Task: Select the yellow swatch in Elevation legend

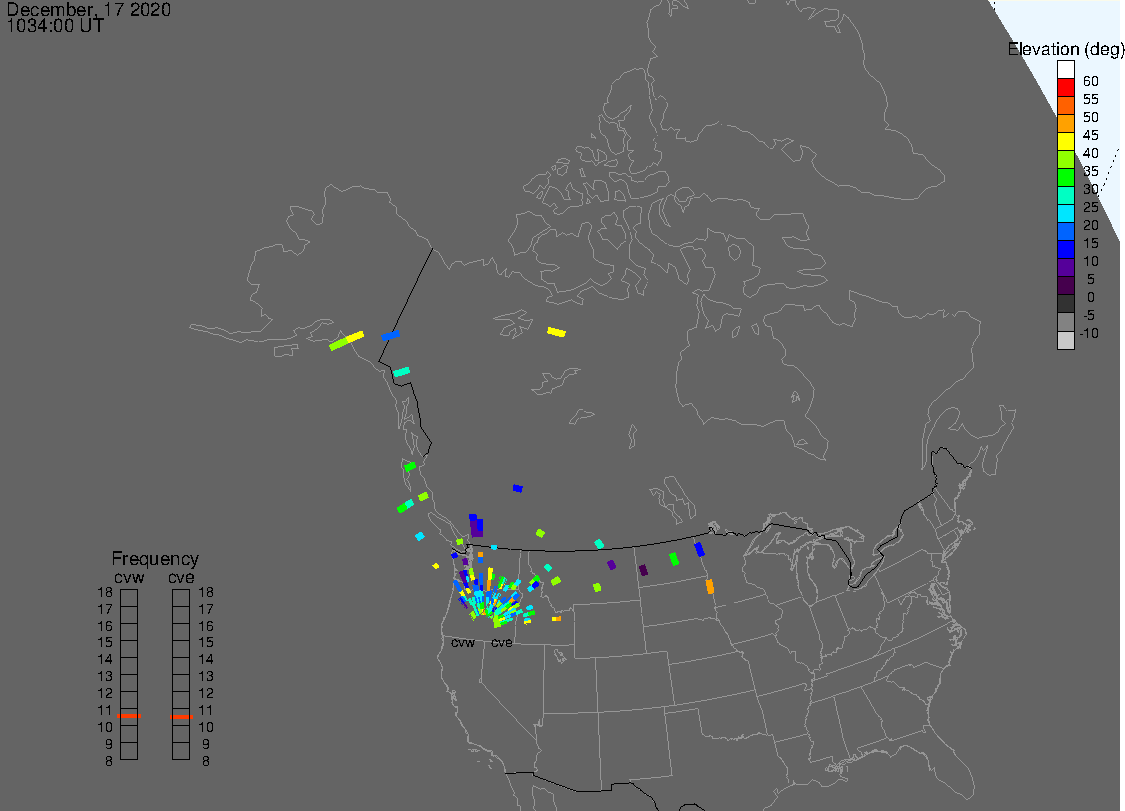Action: click(1065, 141)
